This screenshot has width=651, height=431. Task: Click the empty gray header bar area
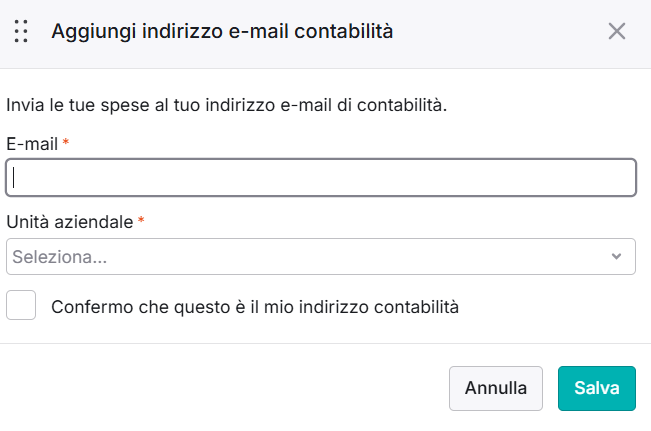pos(498,32)
